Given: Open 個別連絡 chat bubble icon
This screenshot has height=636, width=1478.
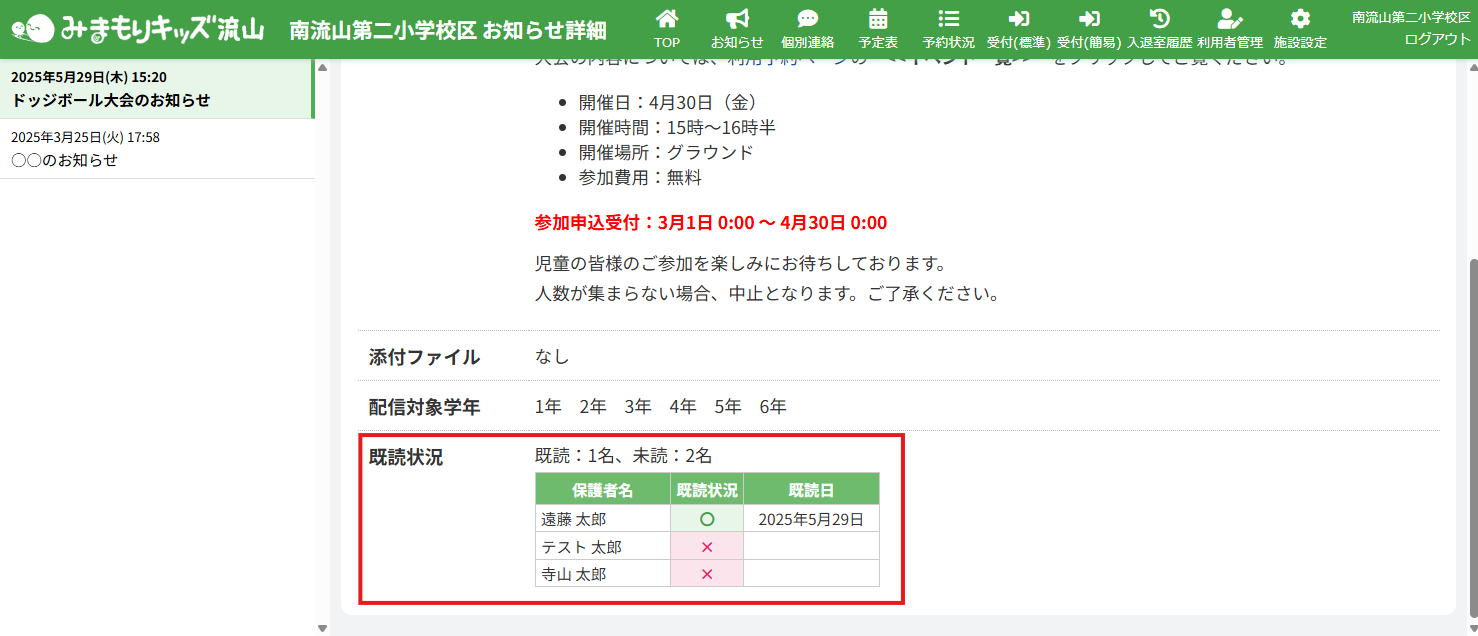Looking at the screenshot, I should tap(808, 19).
